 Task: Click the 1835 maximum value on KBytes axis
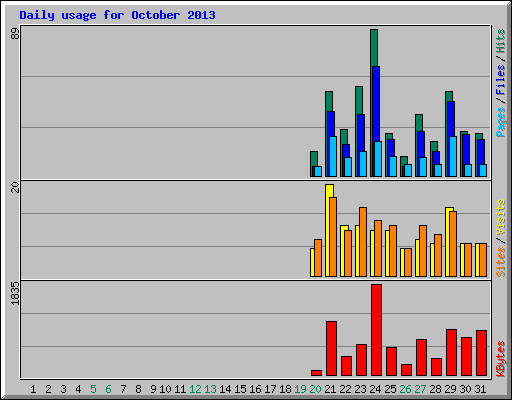click(x=15, y=293)
